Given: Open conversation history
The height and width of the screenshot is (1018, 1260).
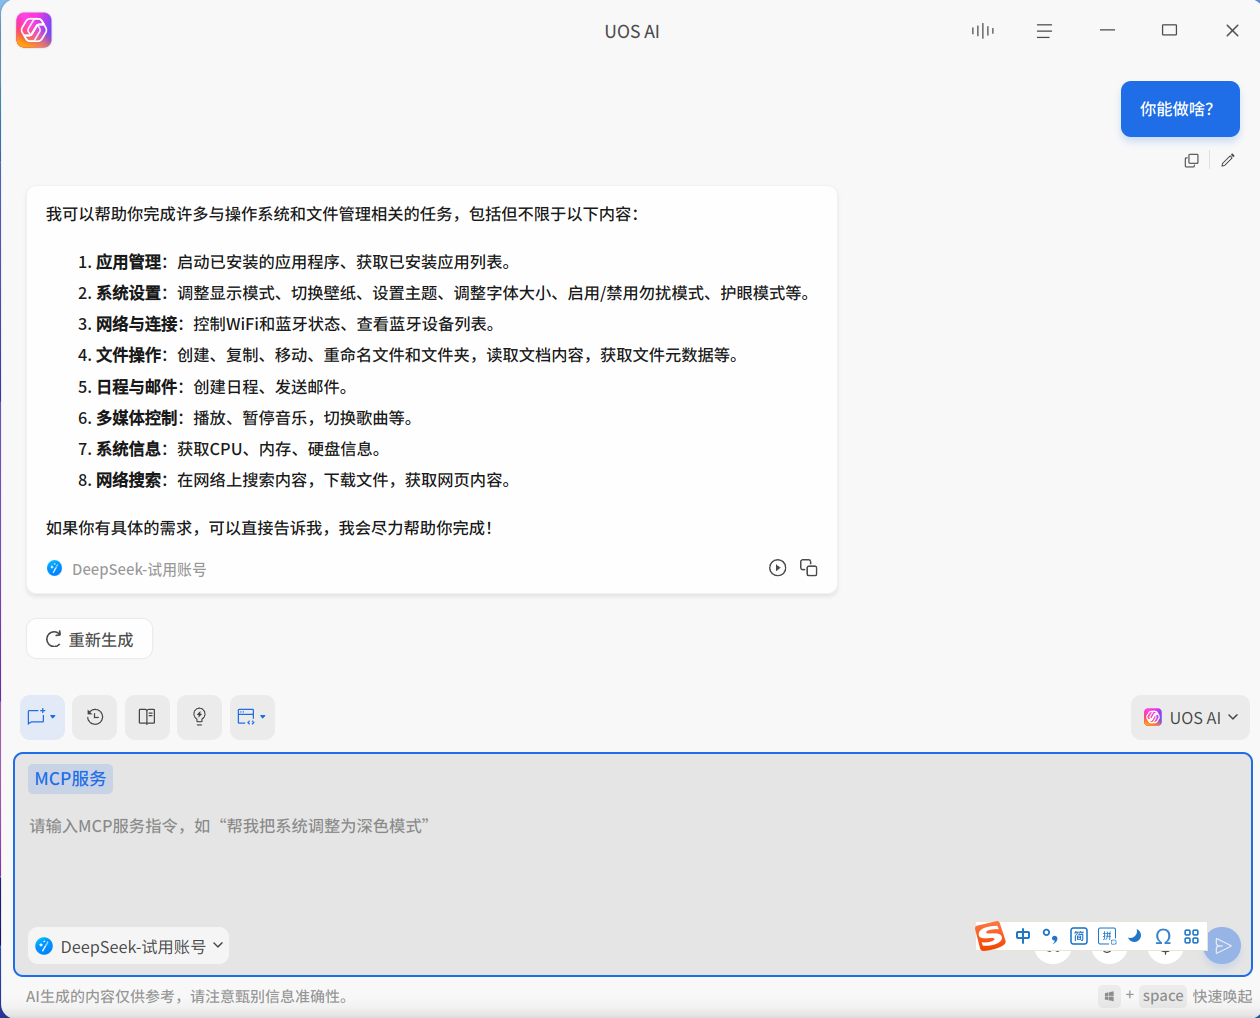Looking at the screenshot, I should tap(95, 717).
